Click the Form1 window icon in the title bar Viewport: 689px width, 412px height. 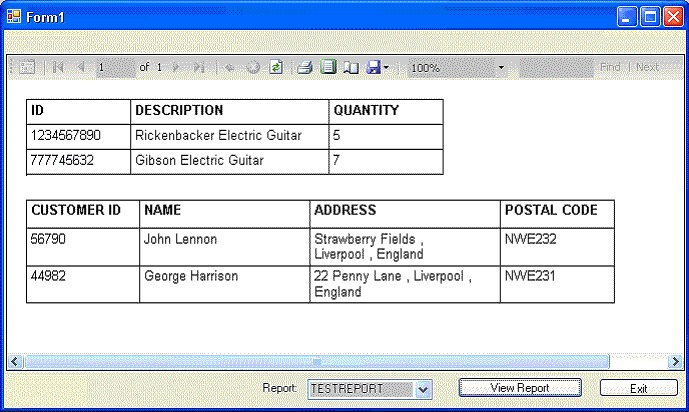14,17
